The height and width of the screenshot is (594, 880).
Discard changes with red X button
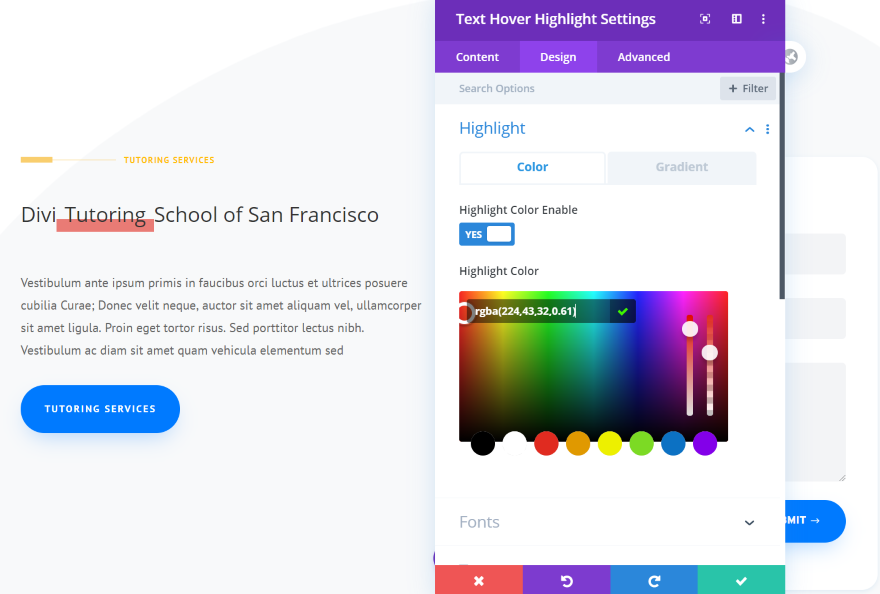pyautogui.click(x=479, y=580)
